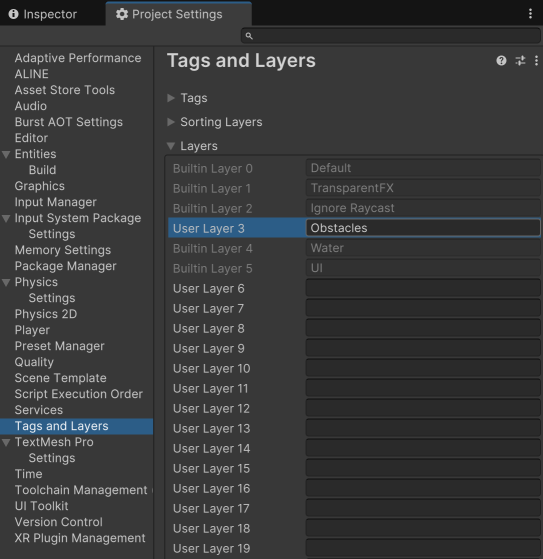Click the settings search field

point(391,36)
